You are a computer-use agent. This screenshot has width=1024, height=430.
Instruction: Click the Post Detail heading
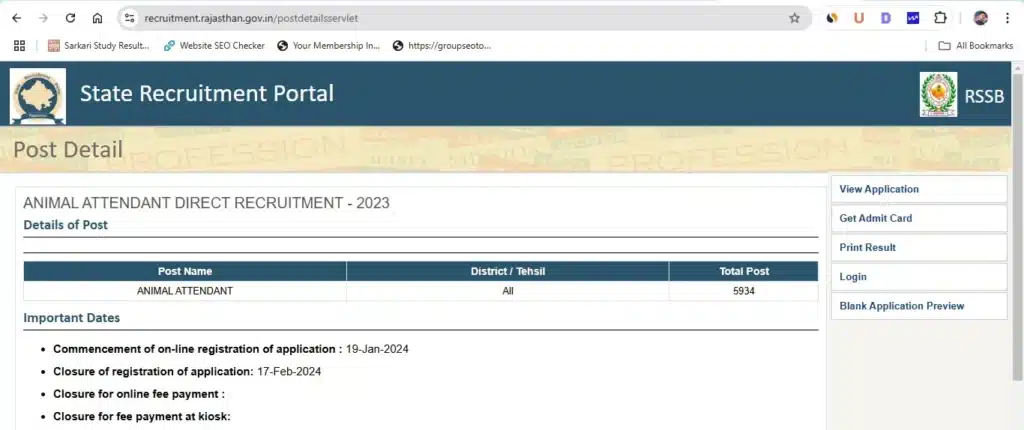[x=68, y=150]
